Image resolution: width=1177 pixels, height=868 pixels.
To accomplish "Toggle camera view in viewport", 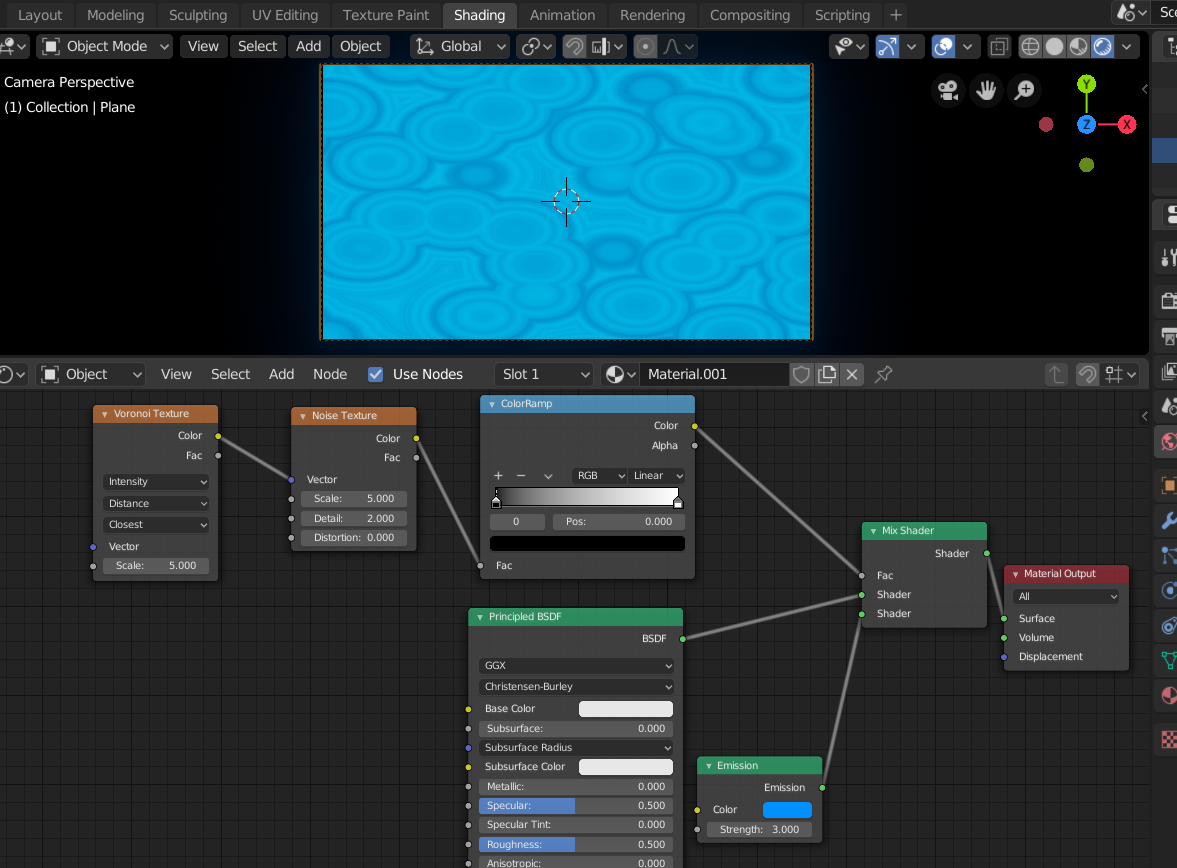I will (x=948, y=91).
